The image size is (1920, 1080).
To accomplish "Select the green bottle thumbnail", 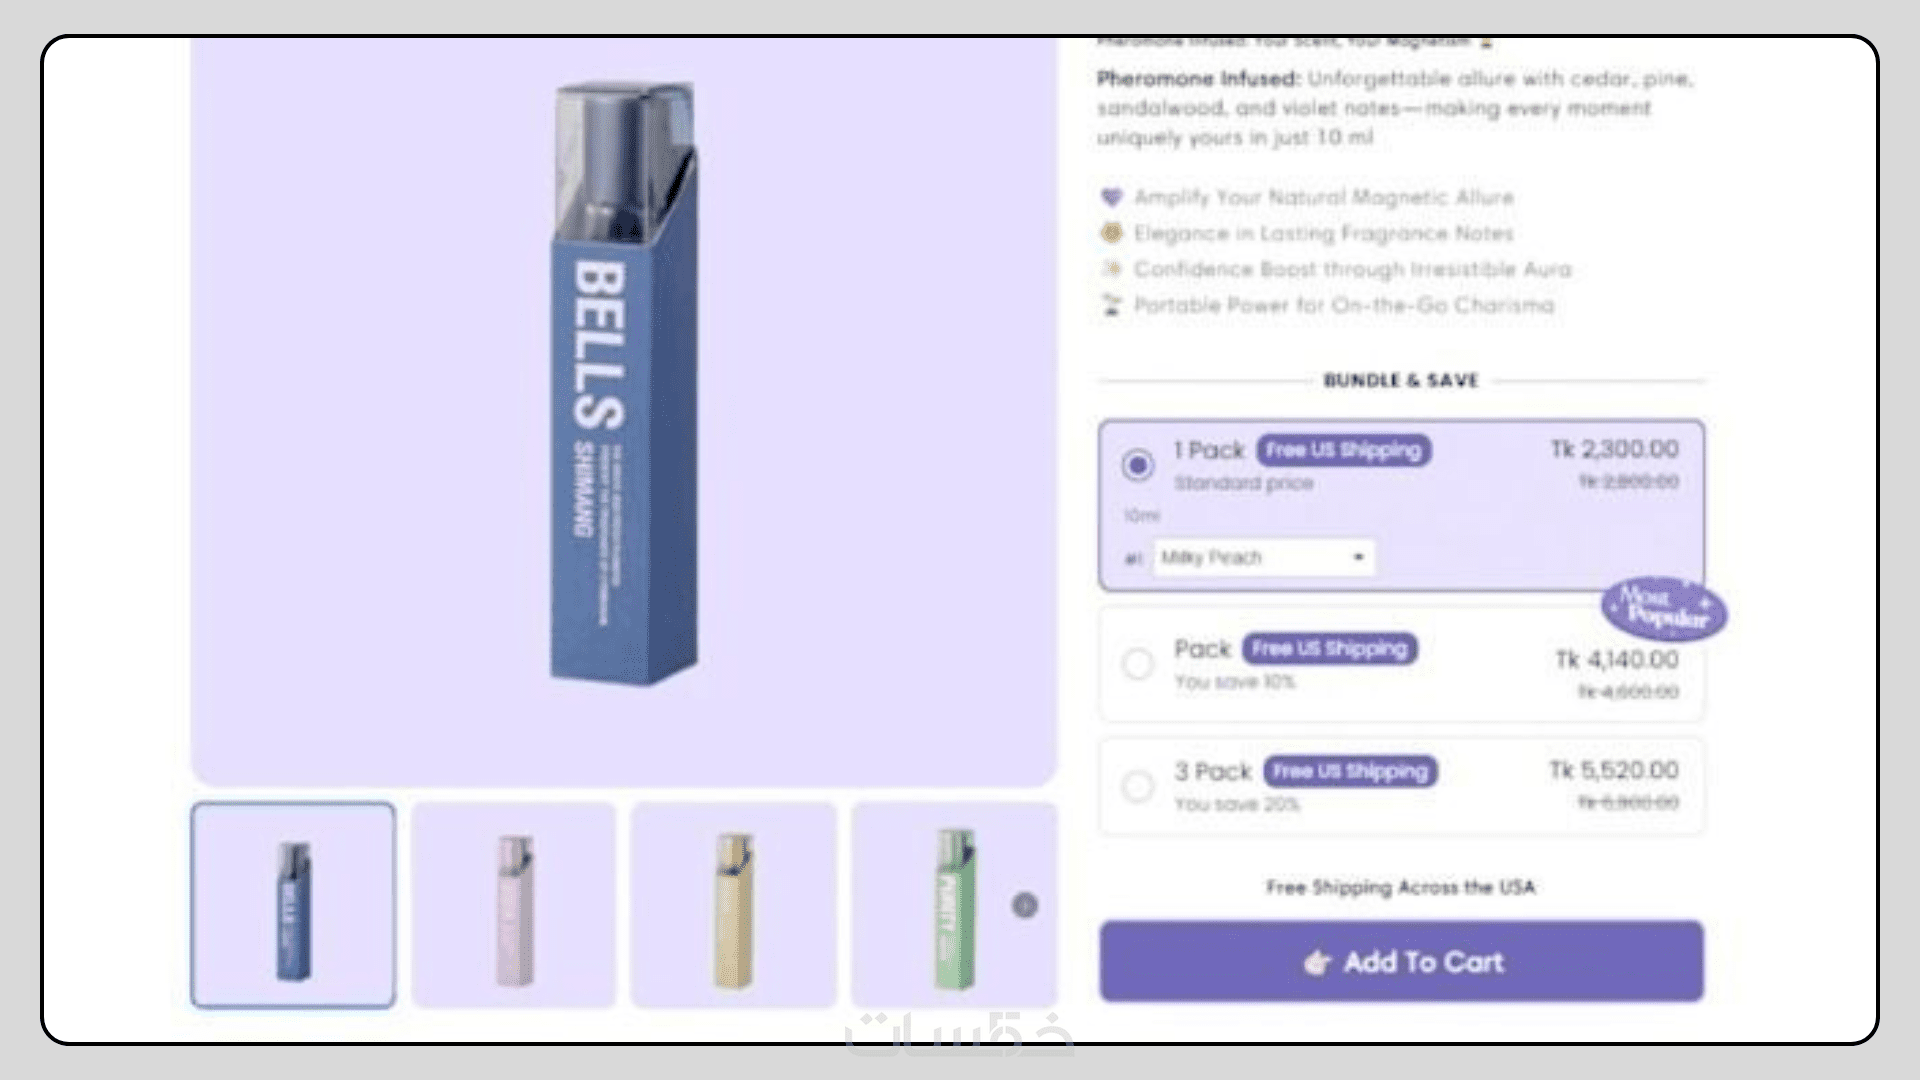I will click(954, 905).
